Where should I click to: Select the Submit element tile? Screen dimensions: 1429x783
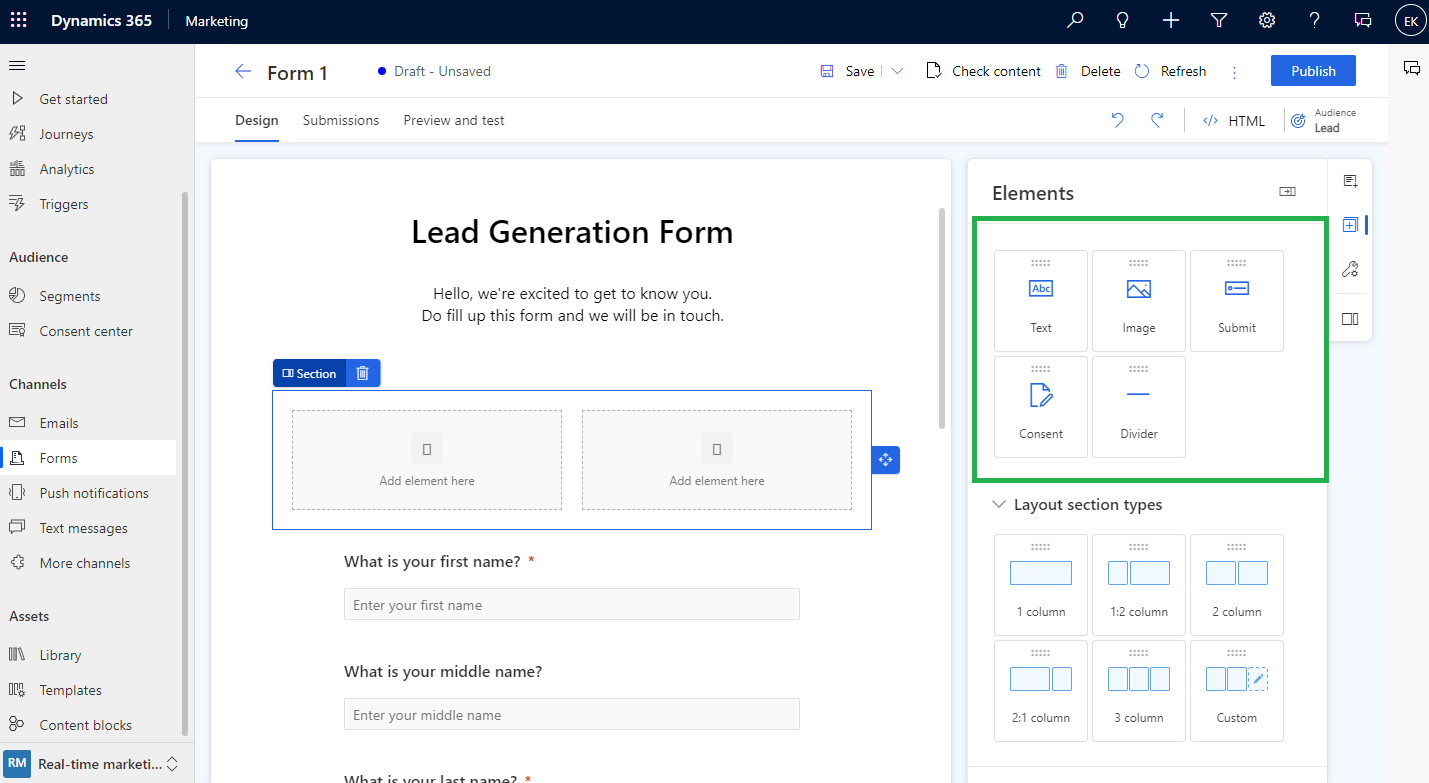[1237, 301]
